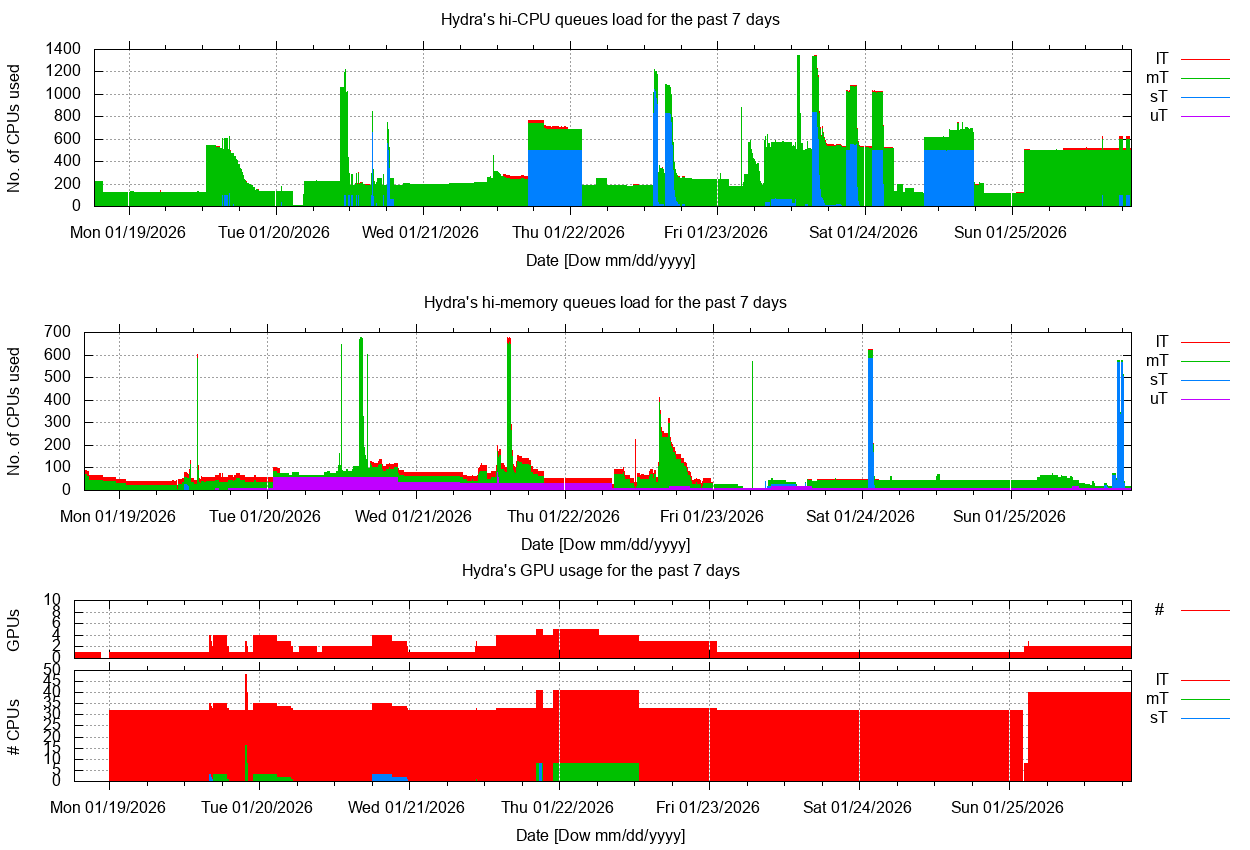Click the red lT legend line in hi-memory chart

click(1204, 342)
